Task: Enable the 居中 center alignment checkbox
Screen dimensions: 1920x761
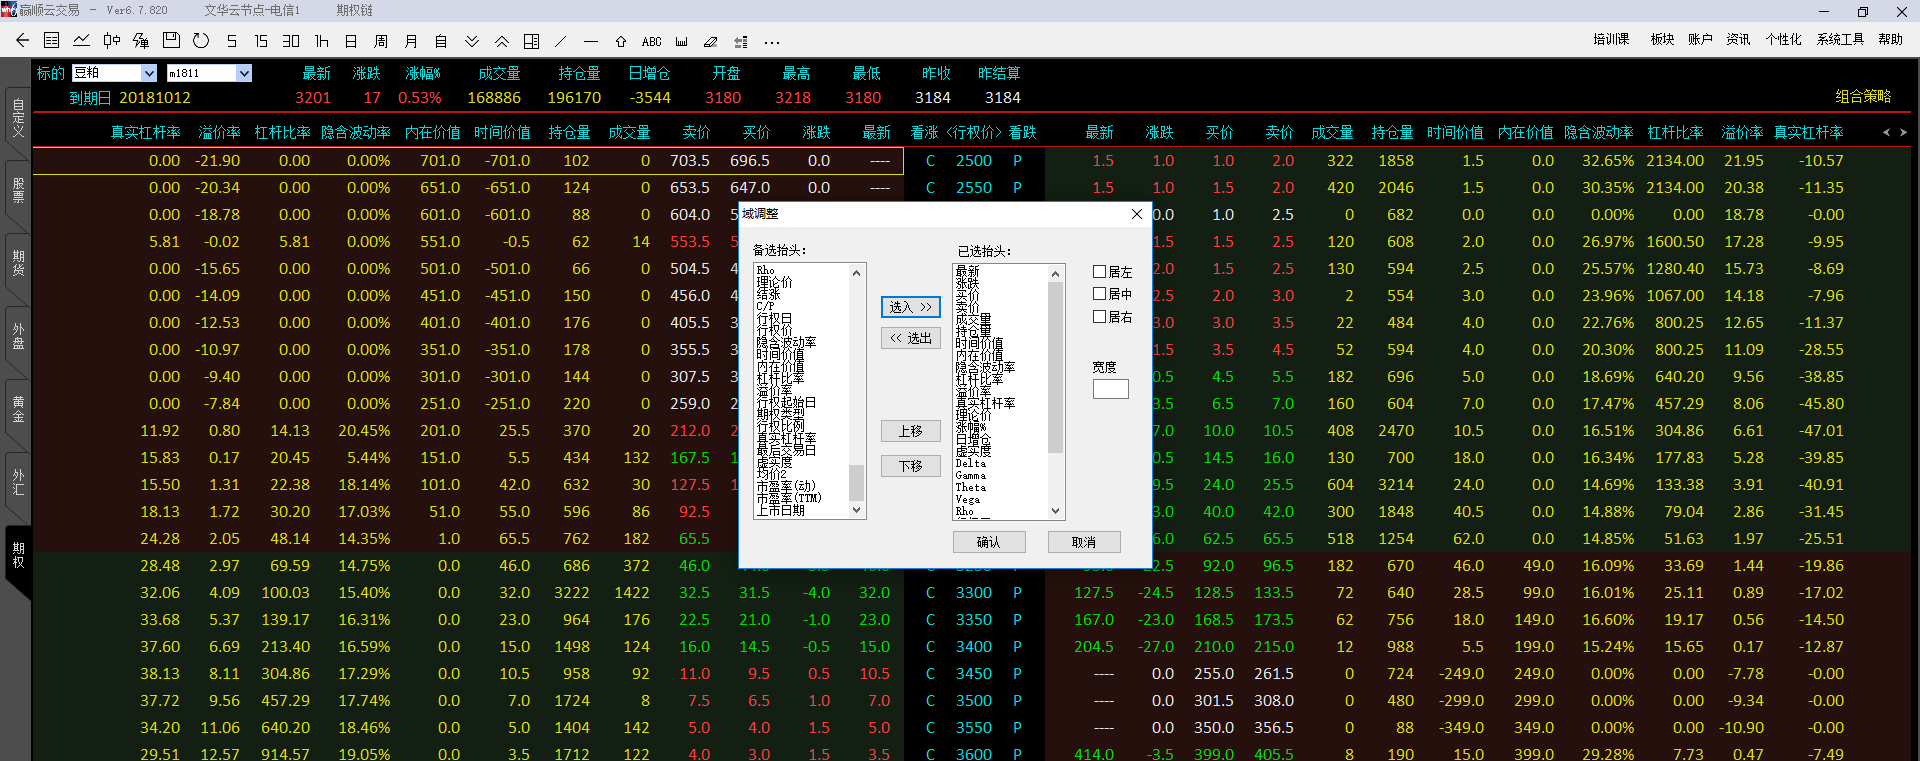Action: 1099,294
